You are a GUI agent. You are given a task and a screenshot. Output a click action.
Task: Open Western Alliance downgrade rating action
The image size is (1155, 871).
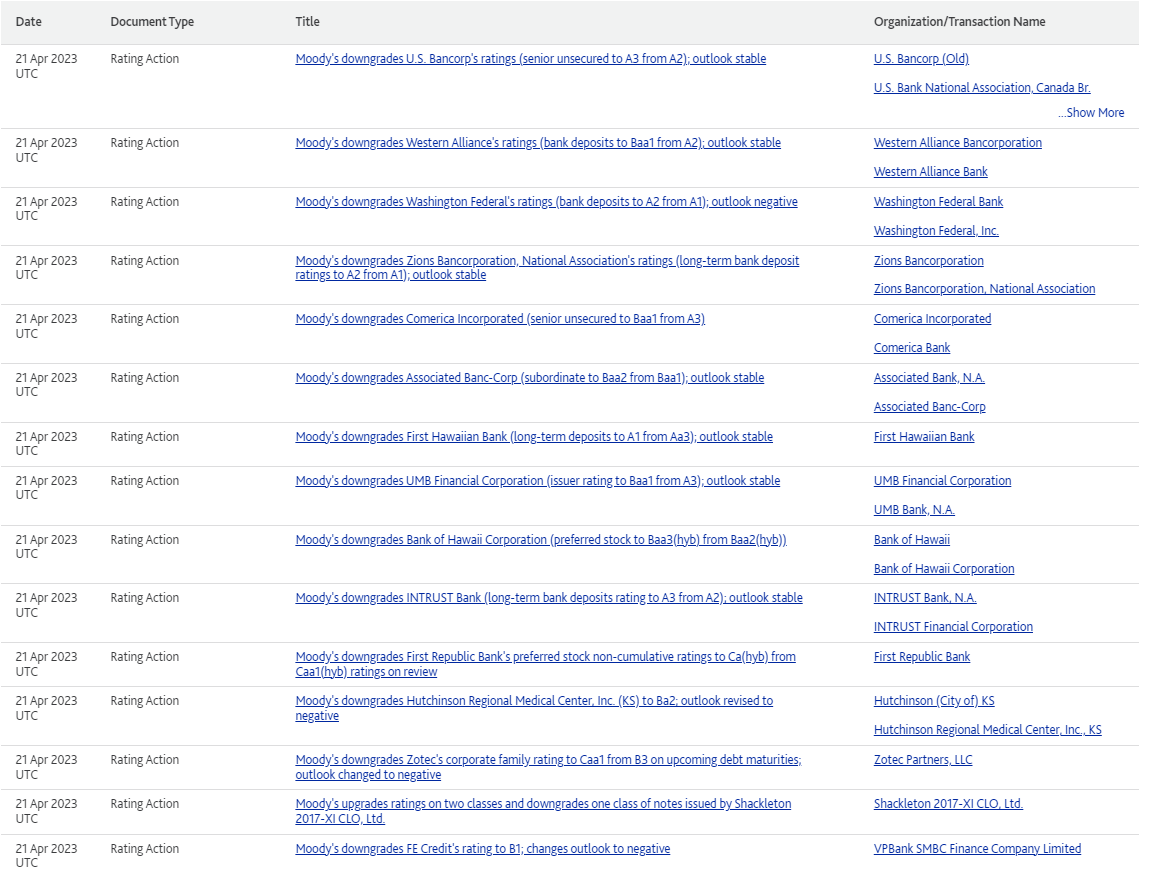[x=538, y=143]
